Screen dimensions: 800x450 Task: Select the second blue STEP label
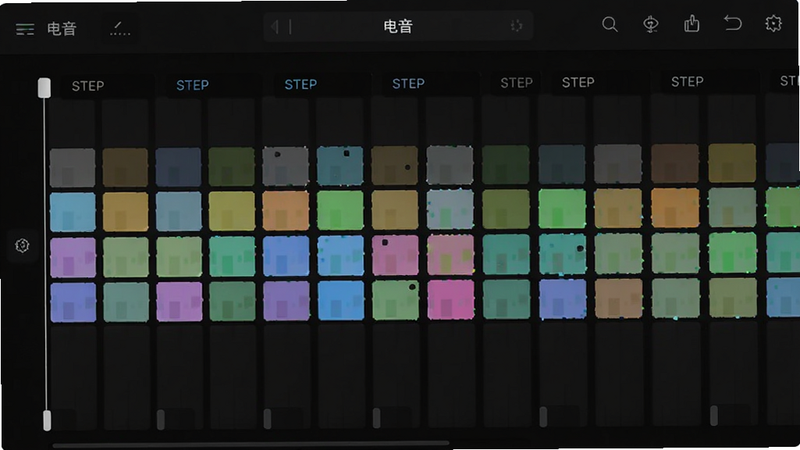(x=301, y=84)
